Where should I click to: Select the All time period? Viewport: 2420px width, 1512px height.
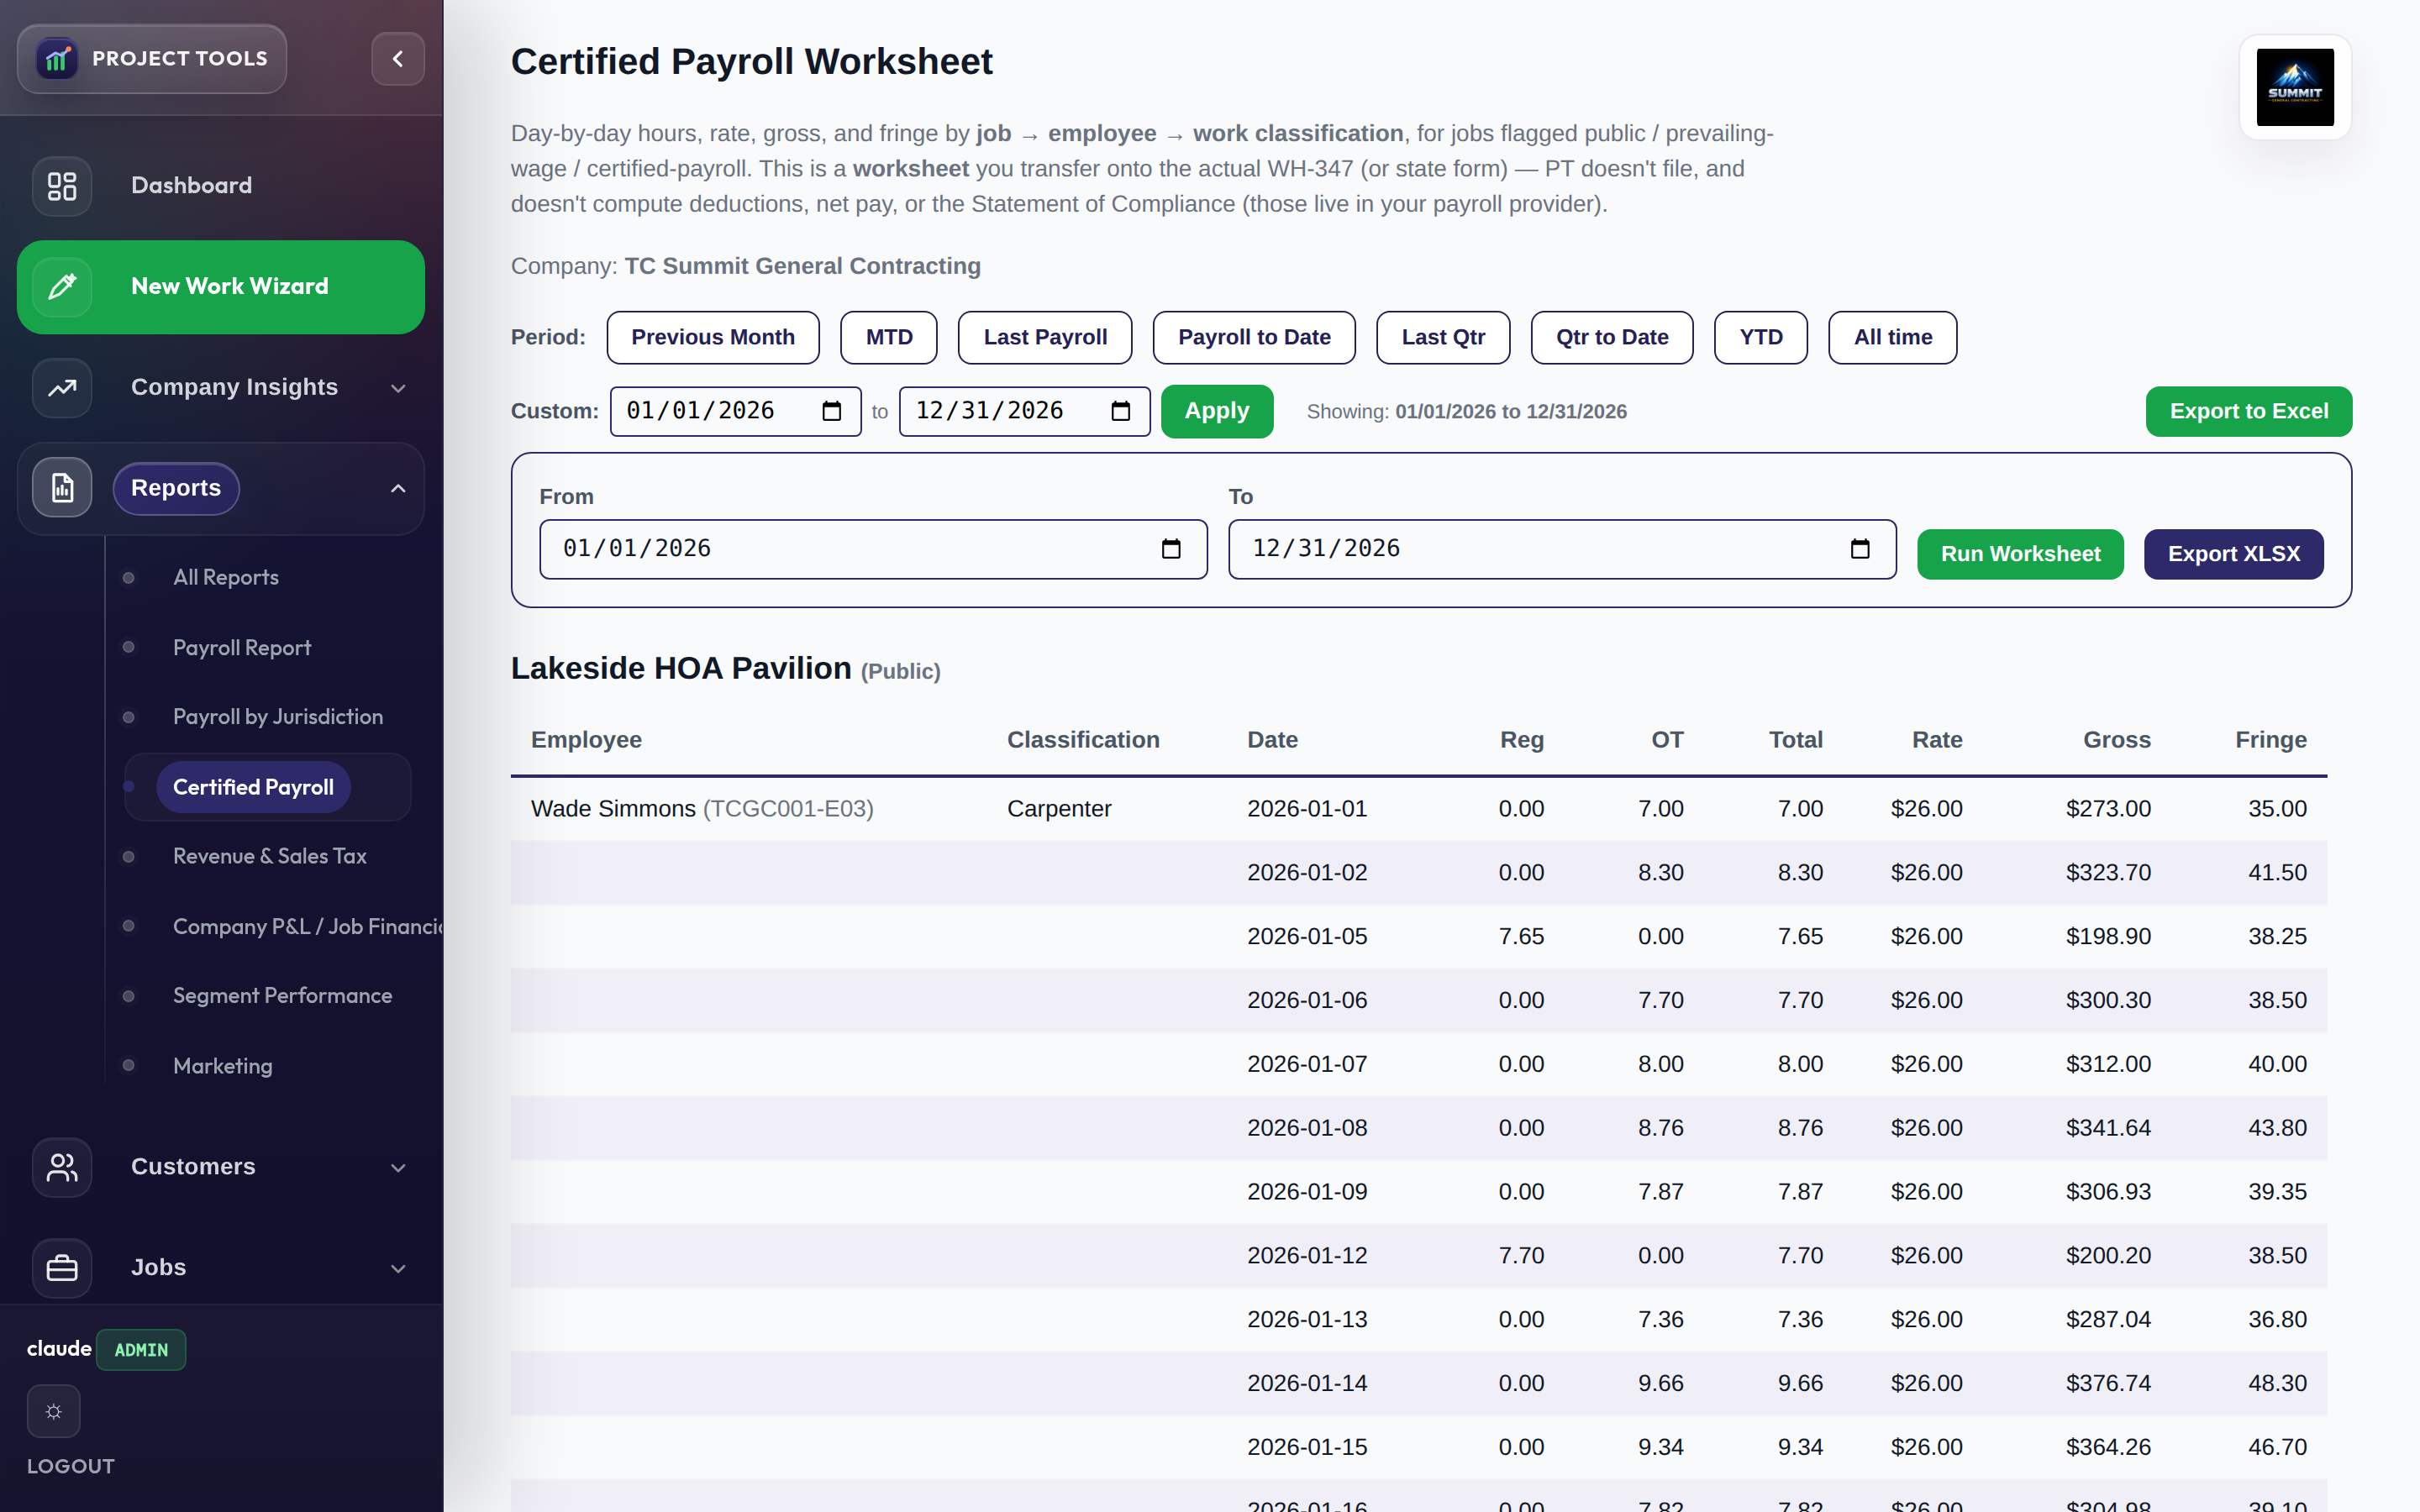1893,338
